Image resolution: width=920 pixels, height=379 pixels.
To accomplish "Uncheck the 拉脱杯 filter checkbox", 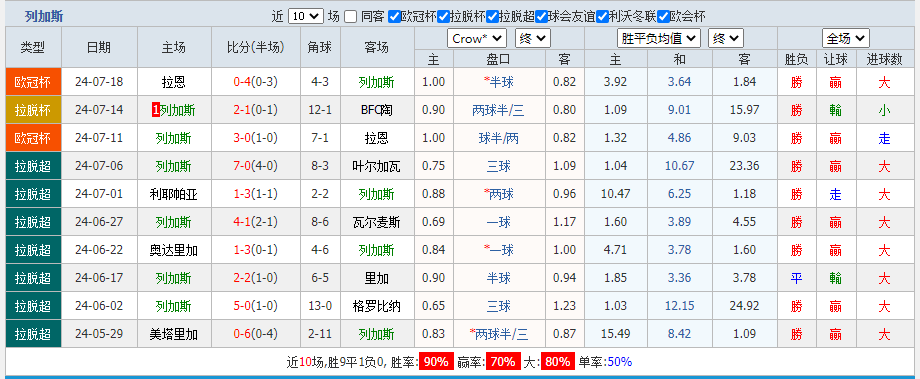I will click(x=444, y=16).
